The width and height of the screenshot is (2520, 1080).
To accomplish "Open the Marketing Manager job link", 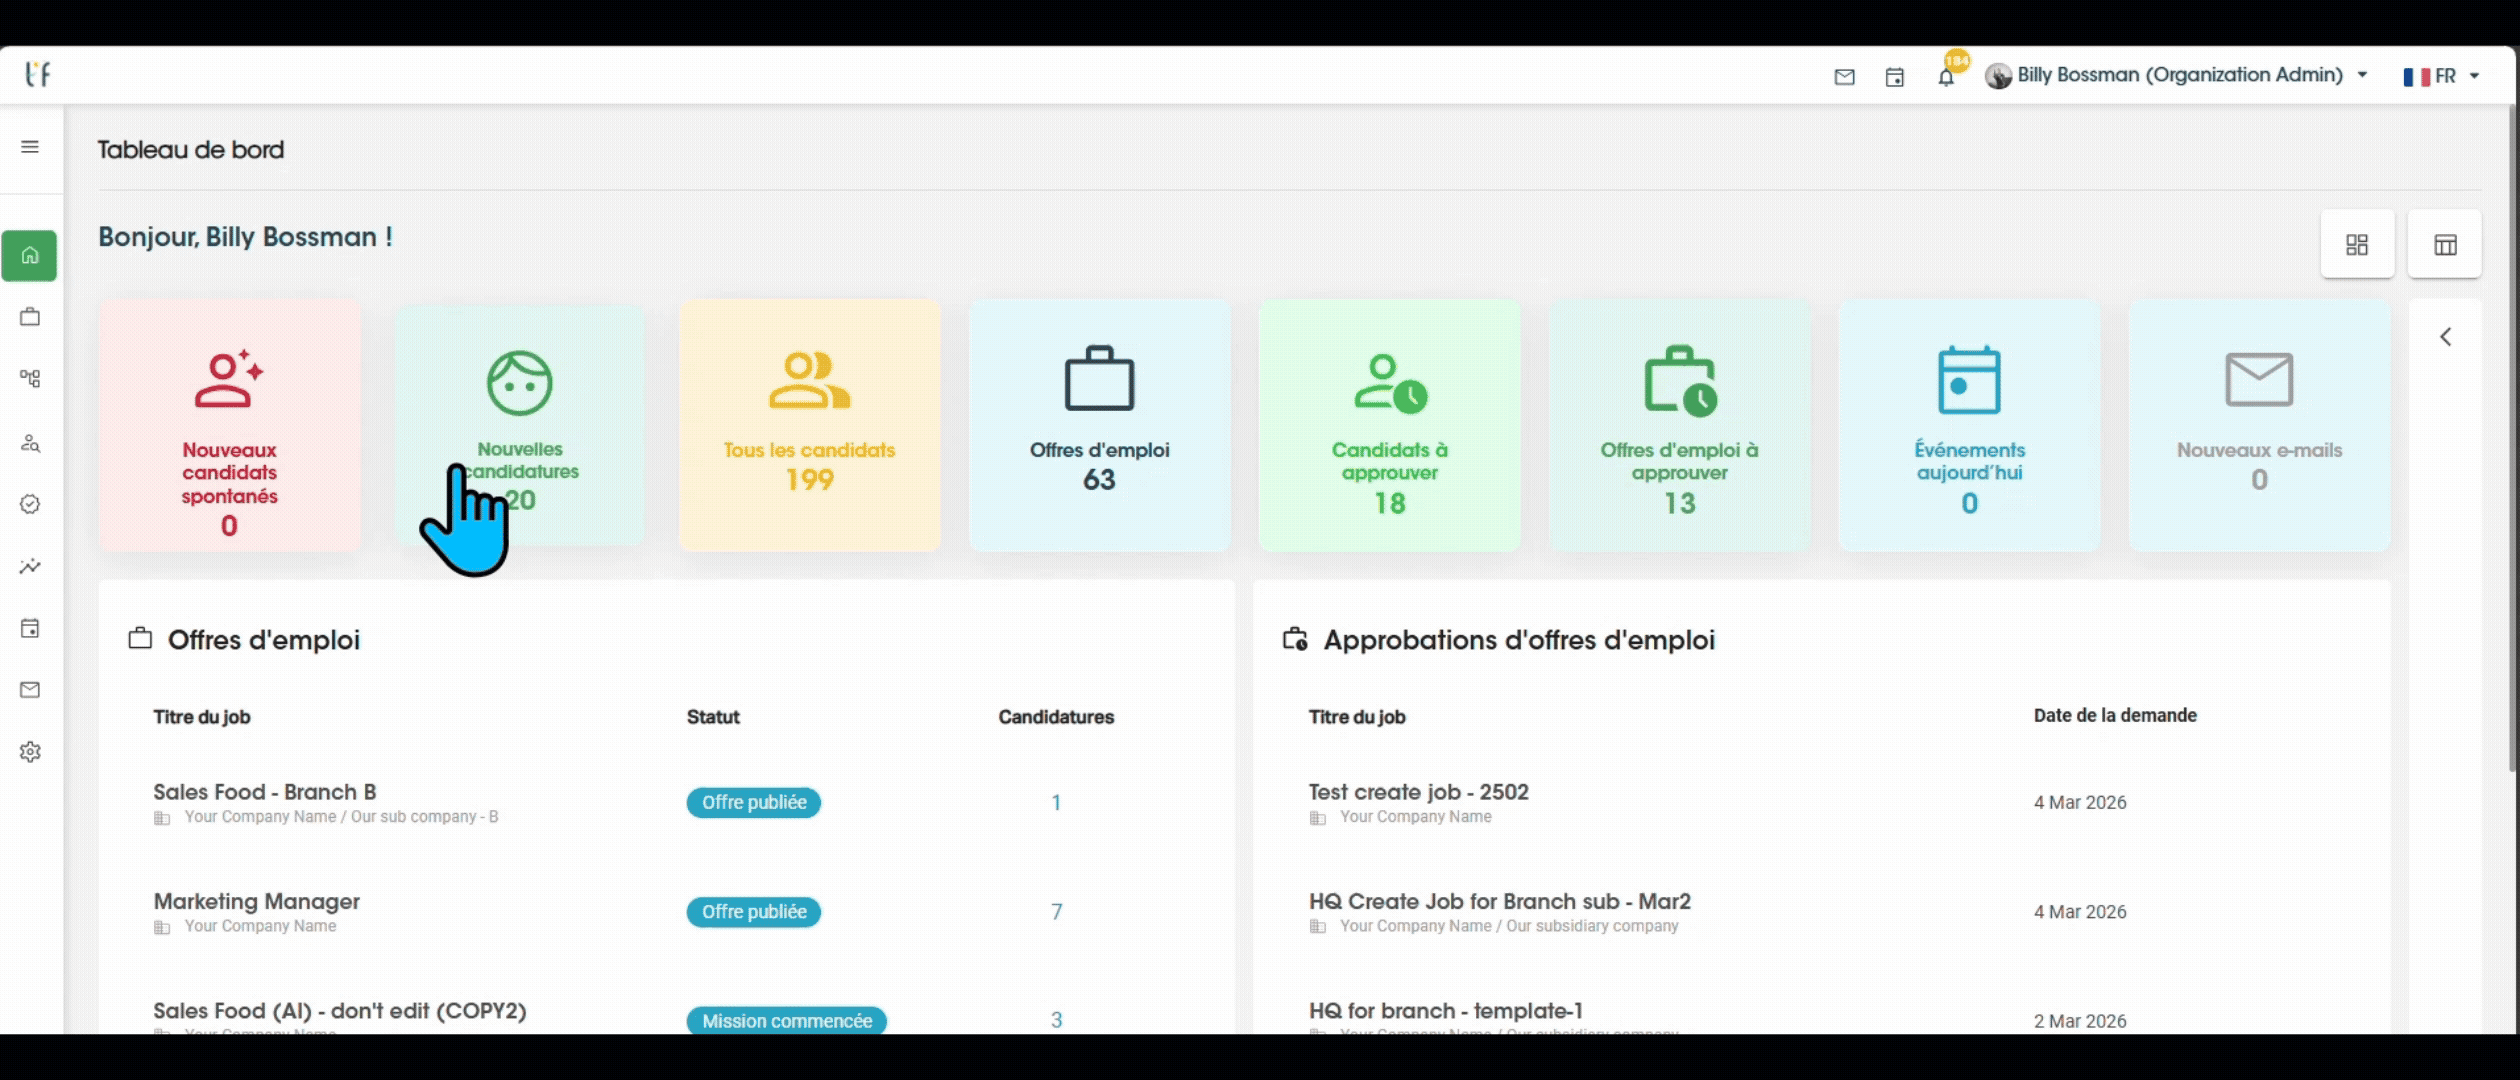I will coord(256,901).
